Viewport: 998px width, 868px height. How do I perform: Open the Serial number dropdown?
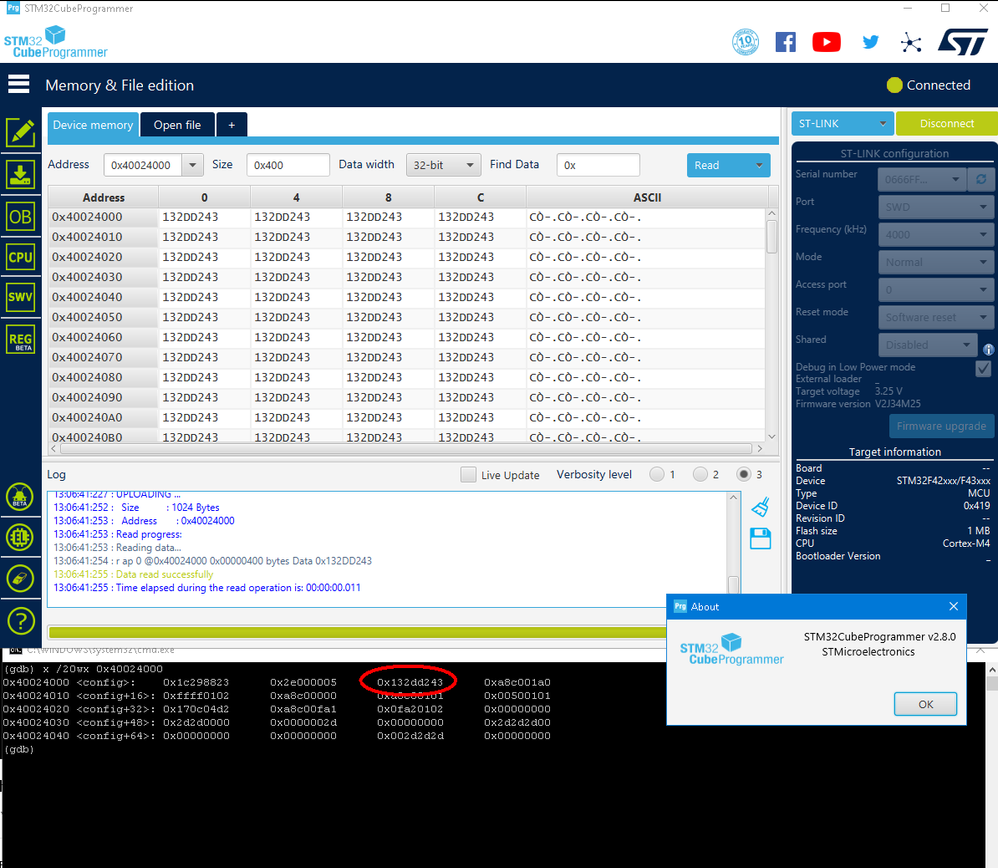click(922, 179)
